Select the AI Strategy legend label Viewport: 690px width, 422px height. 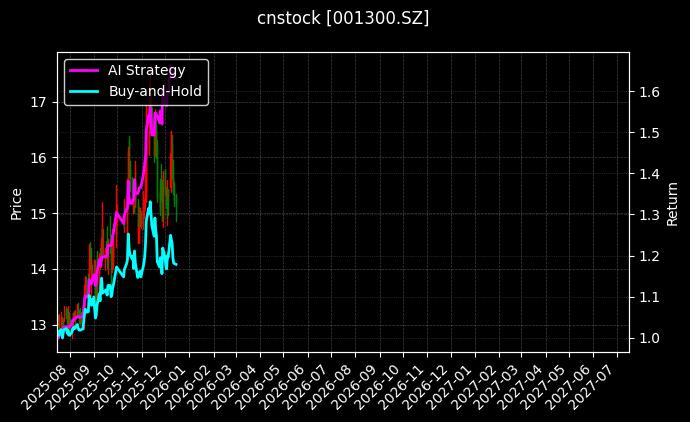(146, 70)
